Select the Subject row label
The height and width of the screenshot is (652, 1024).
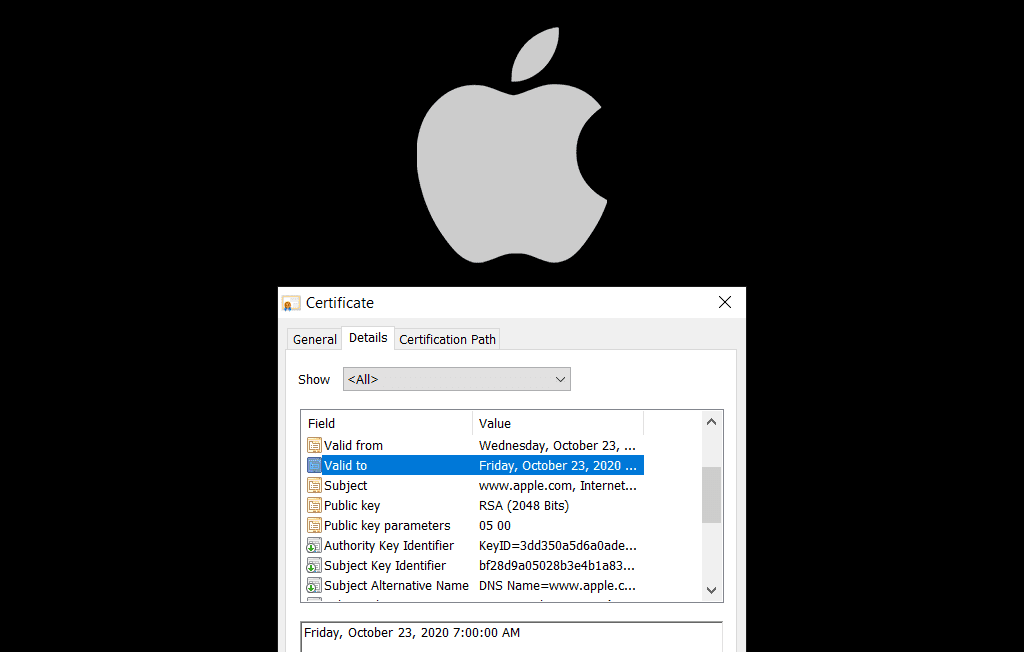pyautogui.click(x=345, y=485)
